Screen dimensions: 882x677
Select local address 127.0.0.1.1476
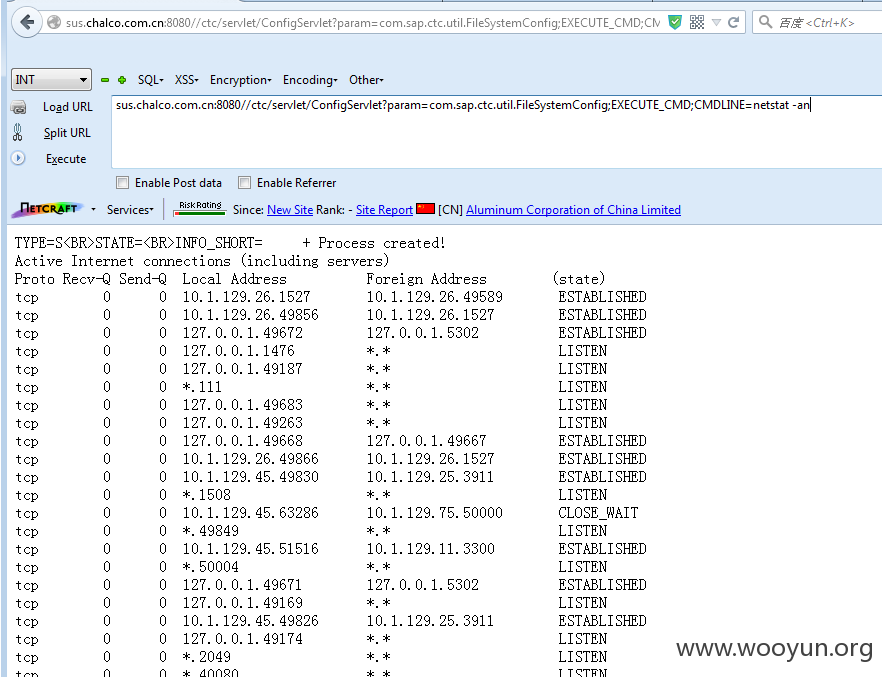[238, 351]
